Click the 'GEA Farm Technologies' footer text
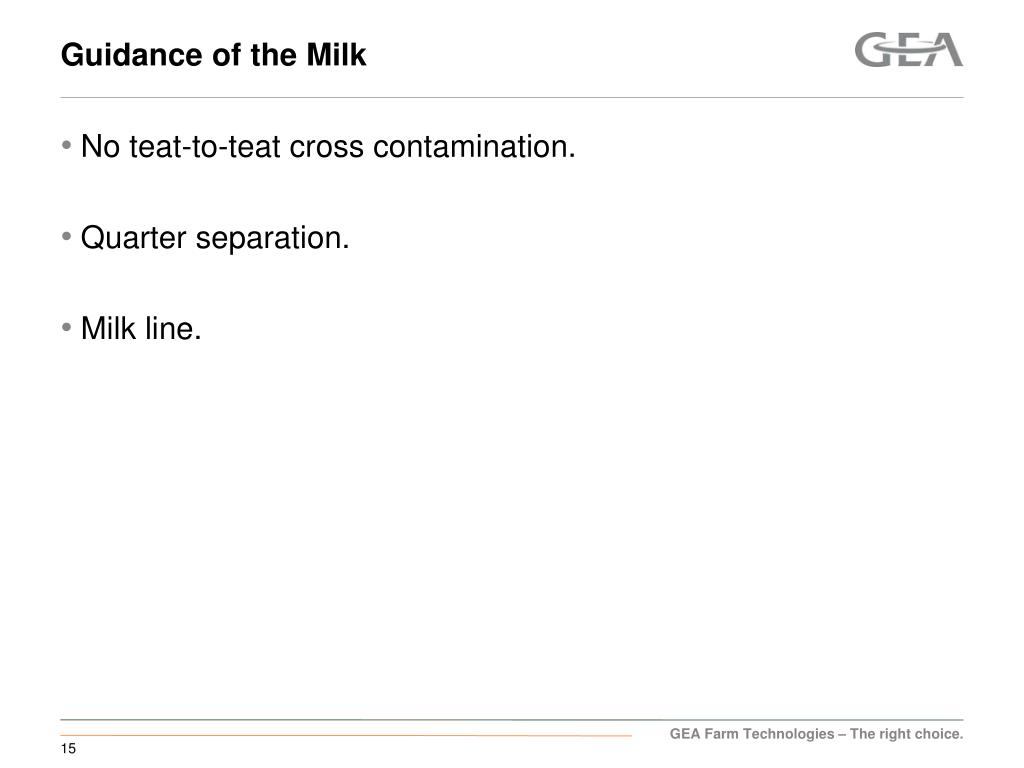Viewport: 1024px width, 768px height. point(752,734)
